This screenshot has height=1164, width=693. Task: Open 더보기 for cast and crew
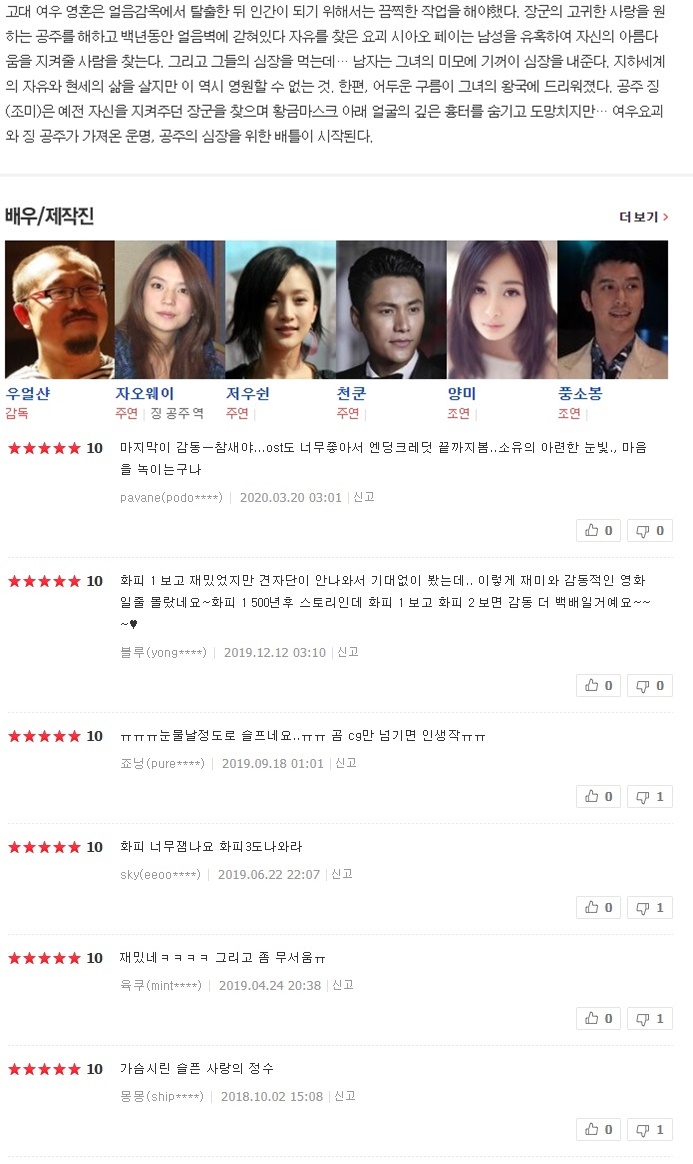coord(643,217)
